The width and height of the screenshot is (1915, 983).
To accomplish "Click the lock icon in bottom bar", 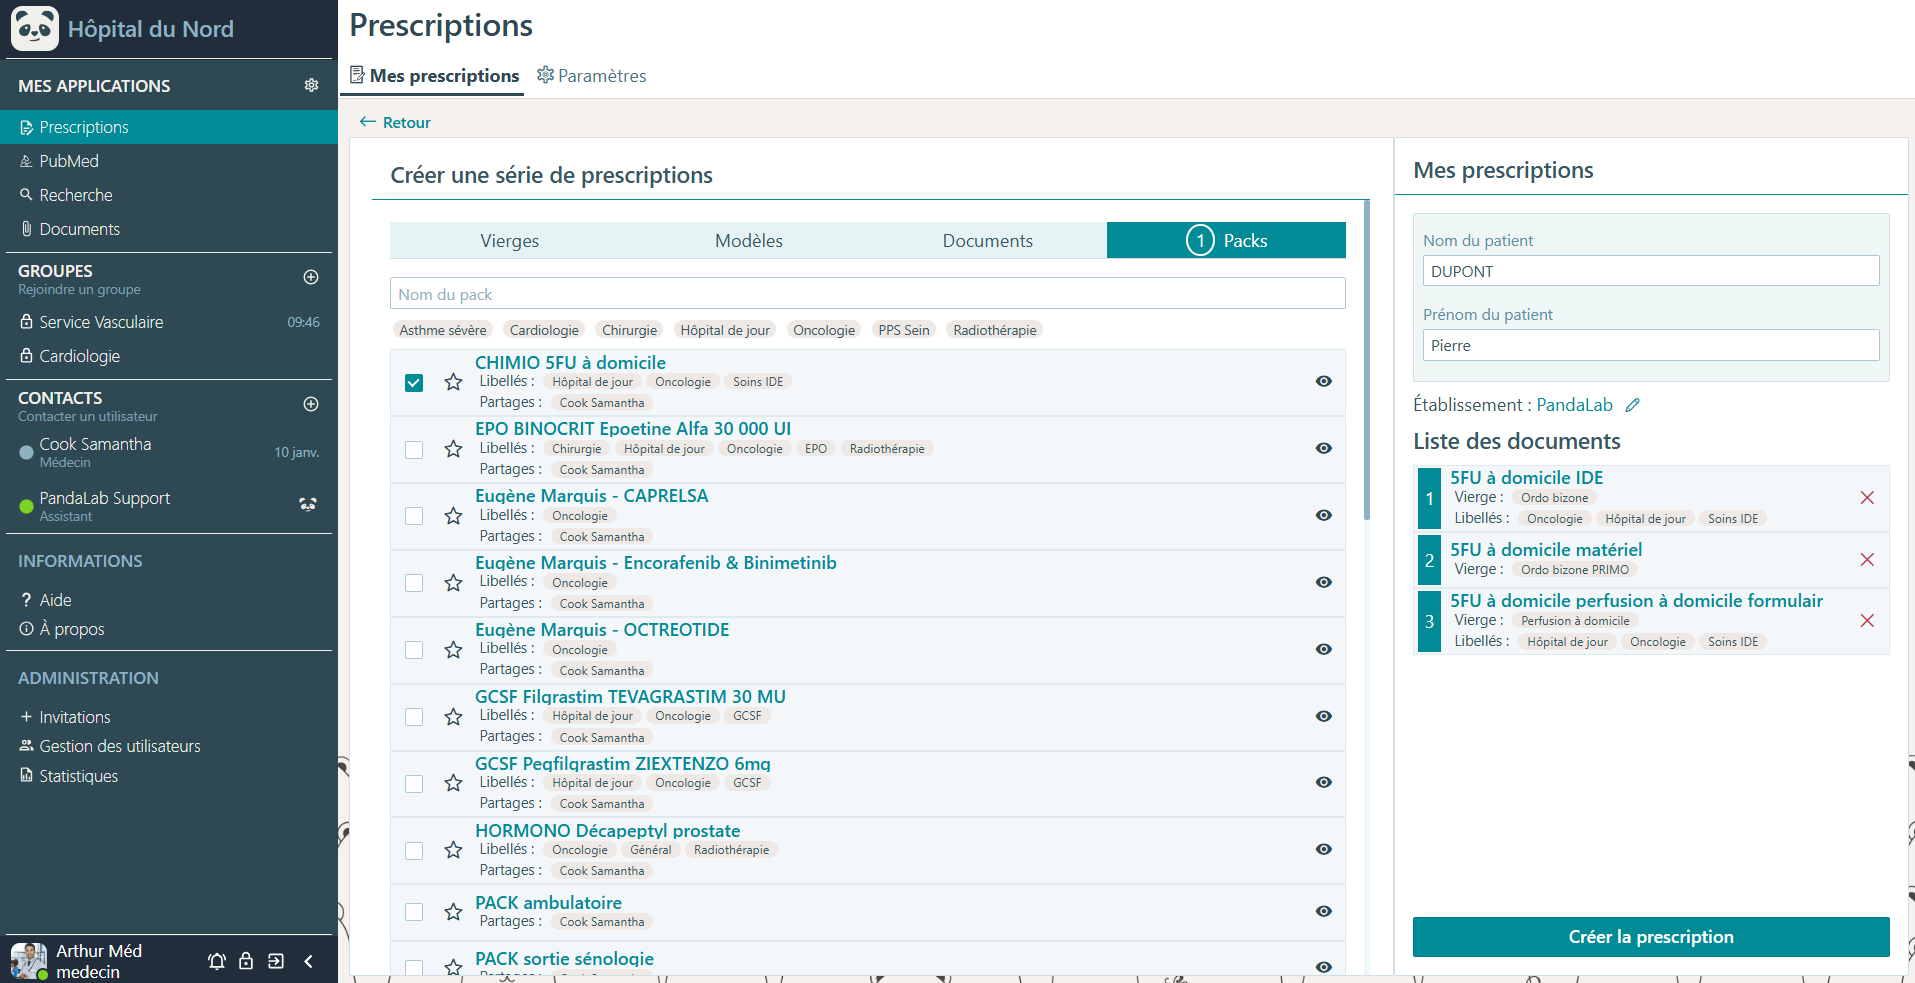I will point(246,961).
